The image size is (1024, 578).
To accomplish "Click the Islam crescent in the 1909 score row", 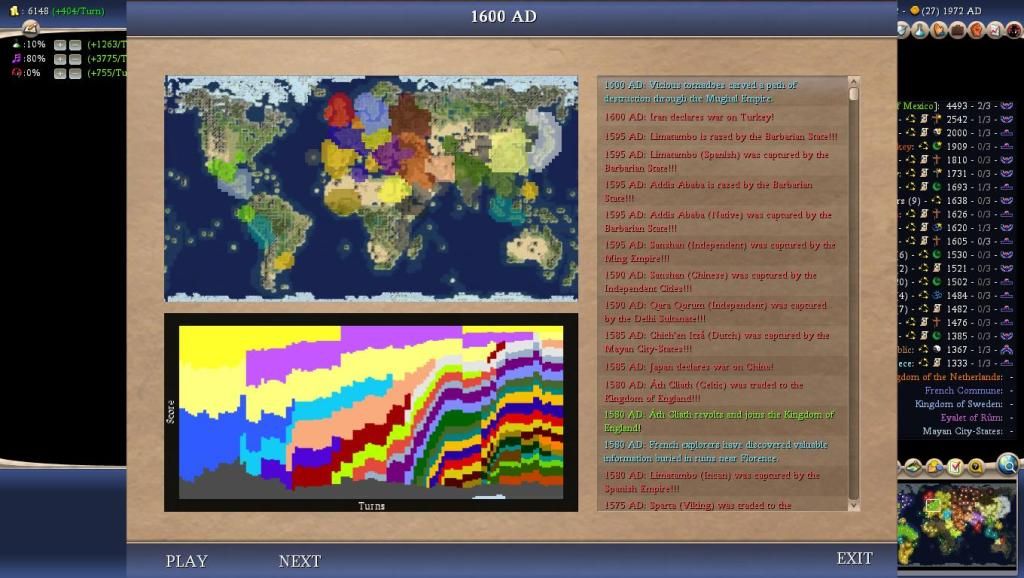I will (x=936, y=146).
